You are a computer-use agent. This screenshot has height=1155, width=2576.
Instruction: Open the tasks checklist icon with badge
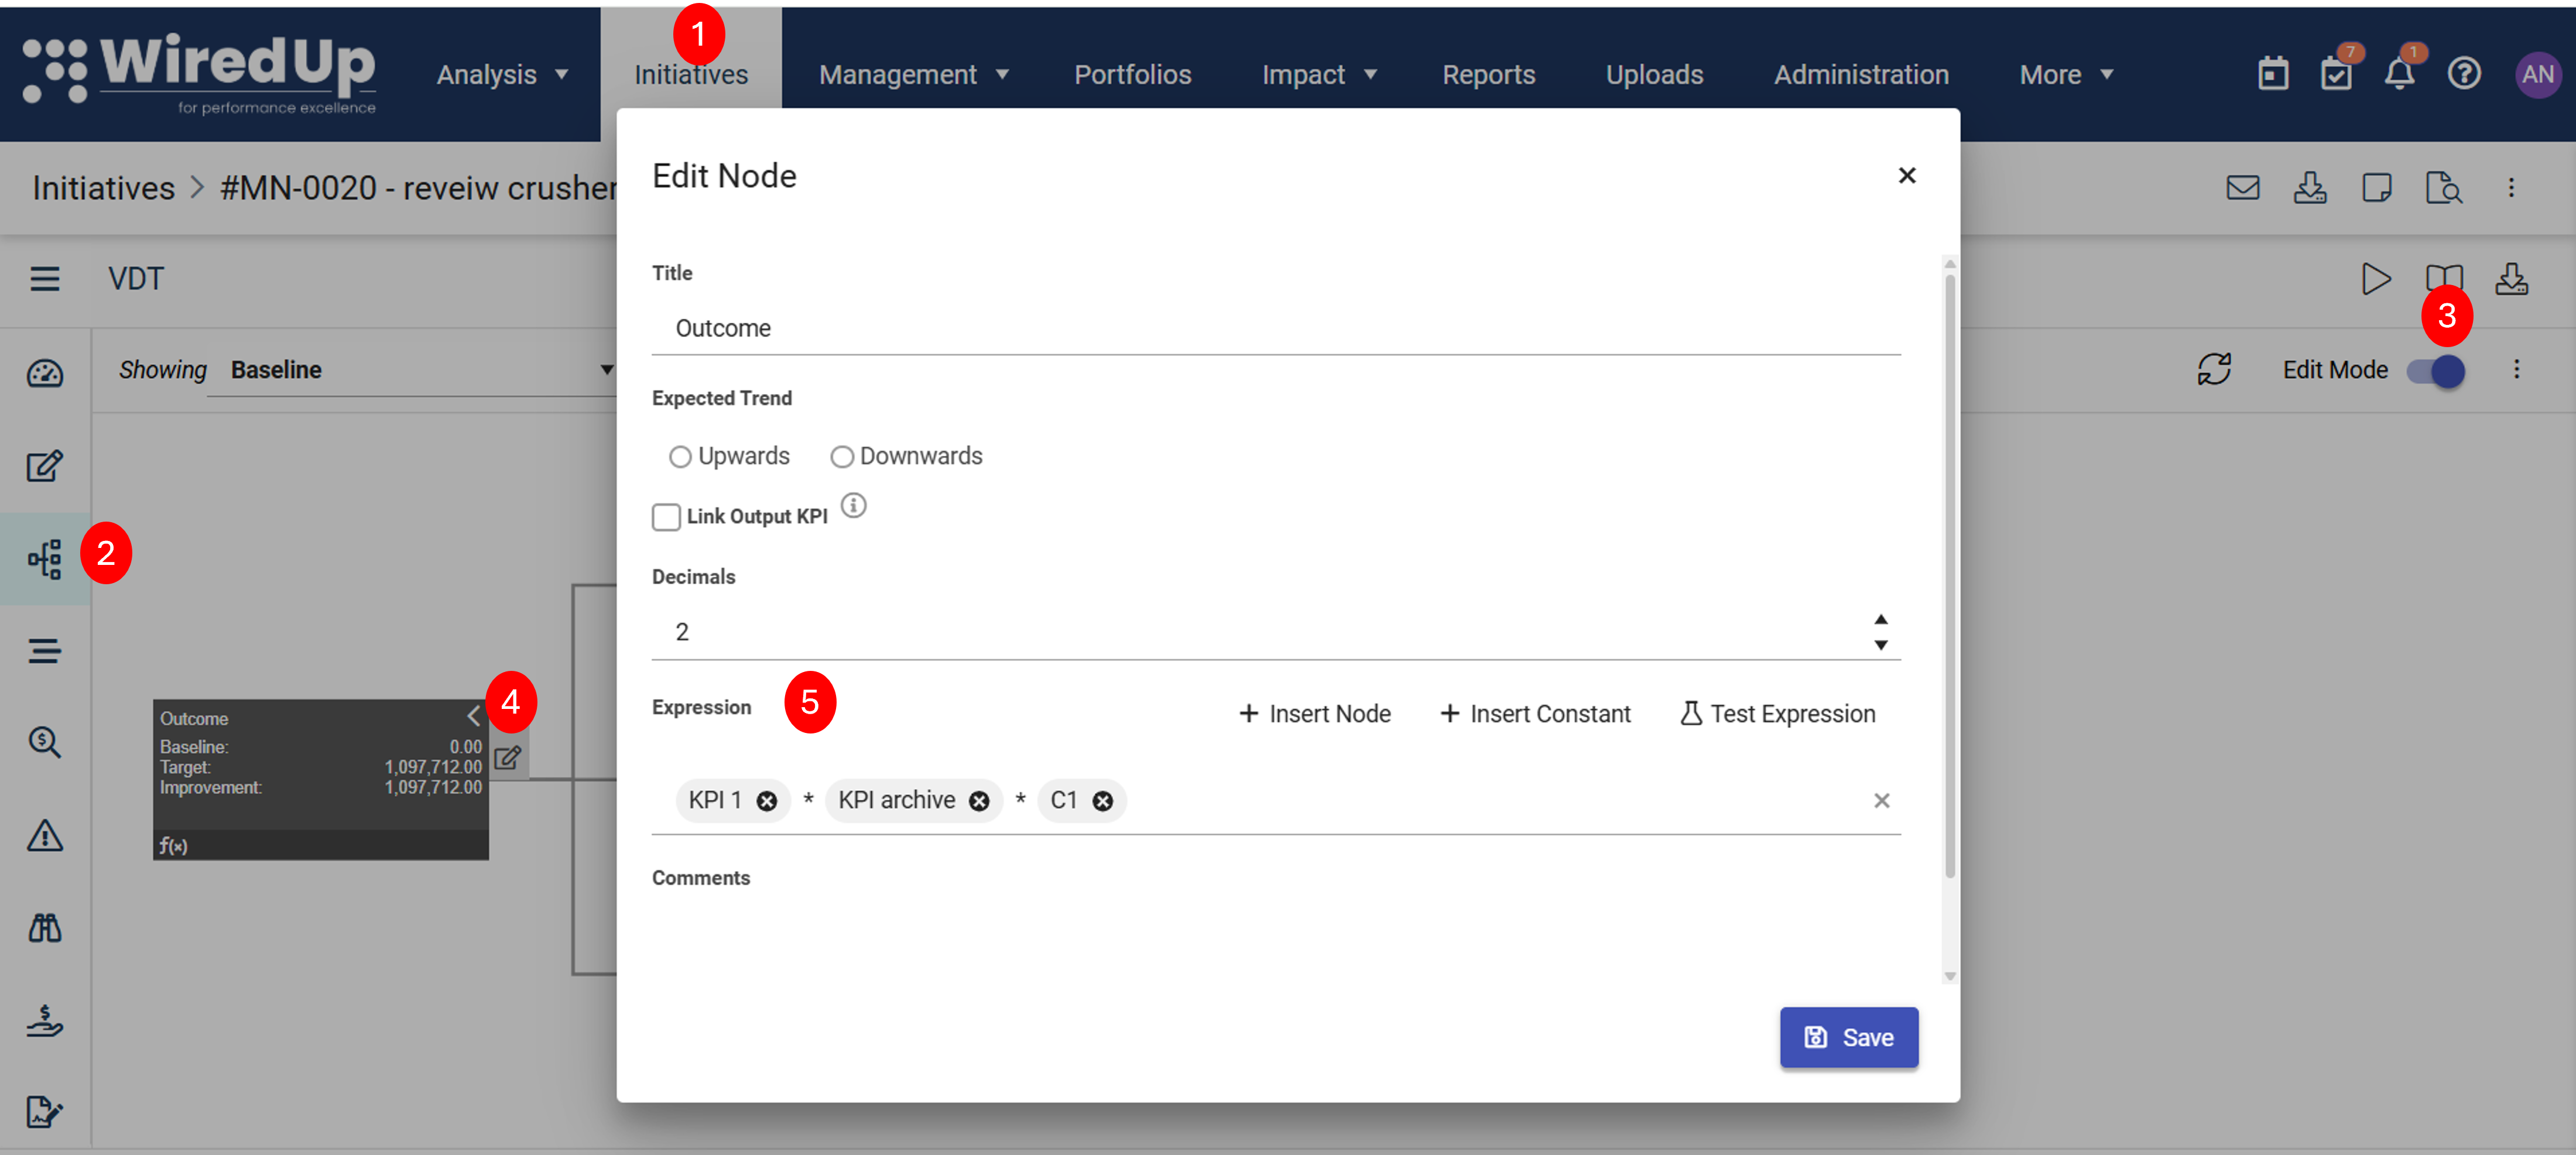coord(2336,74)
